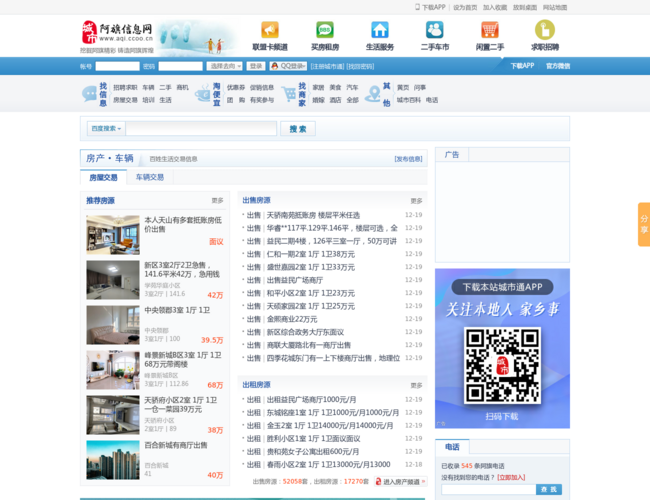
Task: Click the 招聘求职 link
Action: point(125,87)
